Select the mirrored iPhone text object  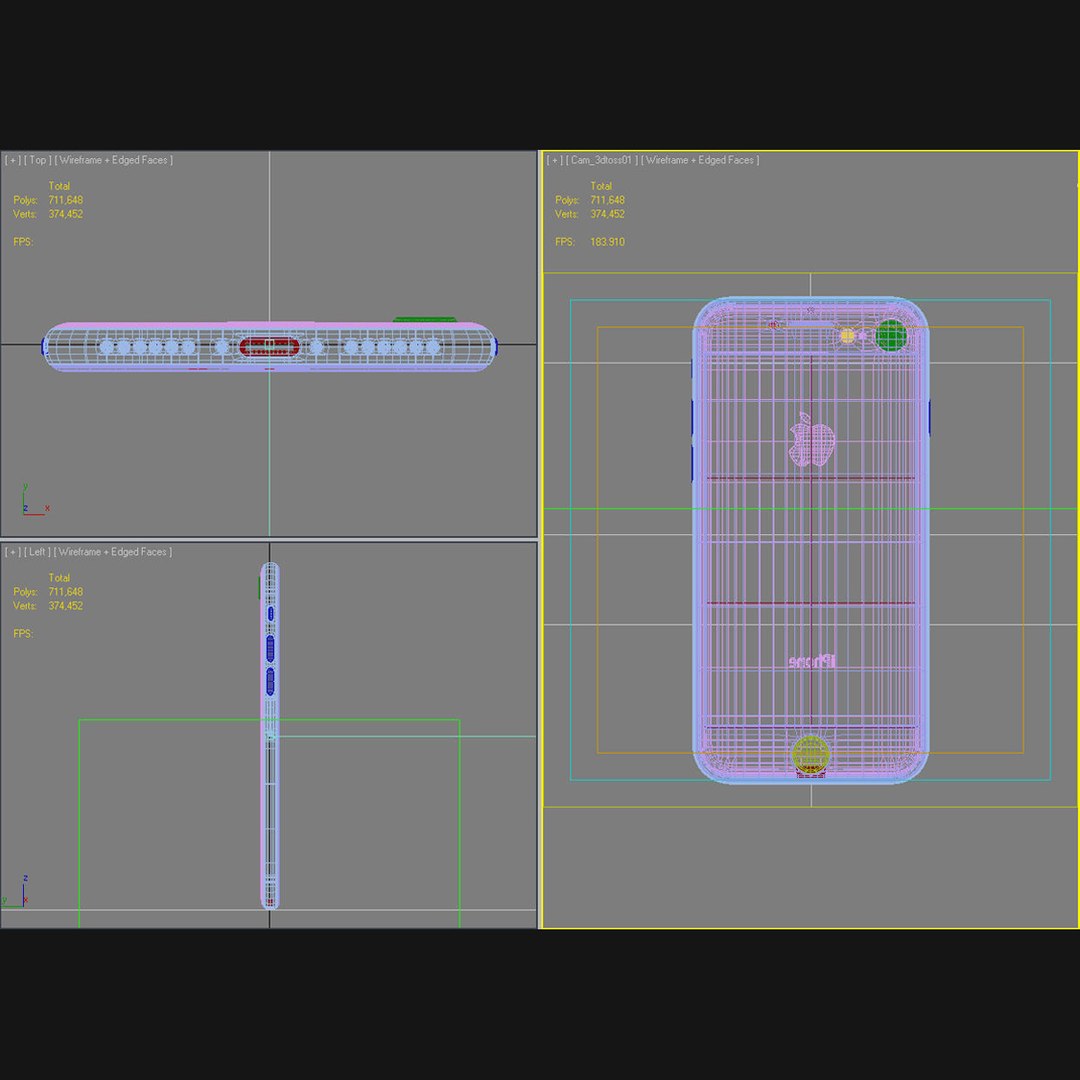pos(813,661)
